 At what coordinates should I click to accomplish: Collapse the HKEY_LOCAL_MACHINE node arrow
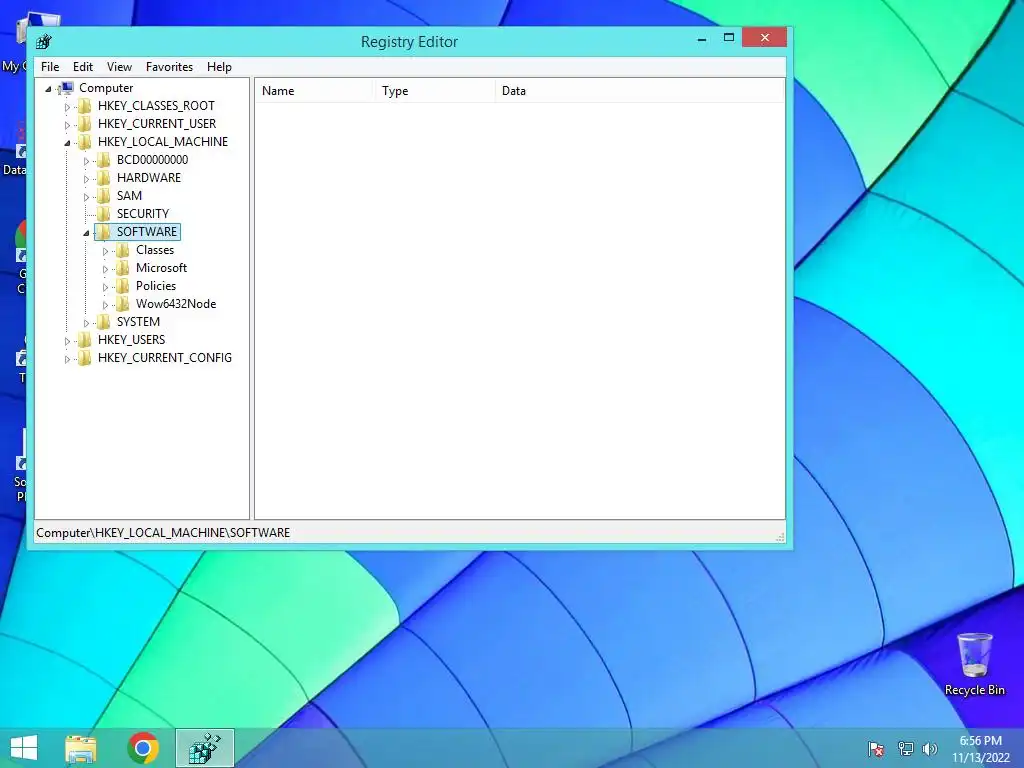[67, 143]
